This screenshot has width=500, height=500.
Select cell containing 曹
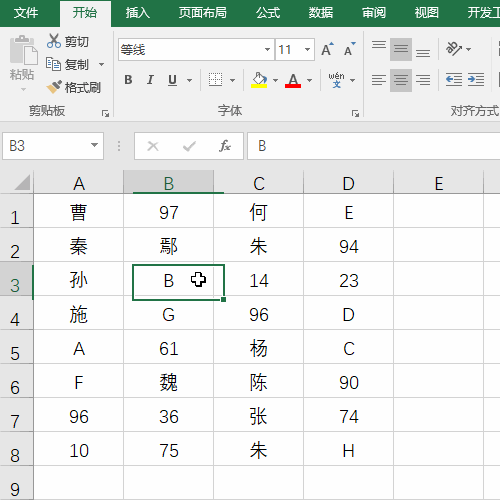pos(79,211)
